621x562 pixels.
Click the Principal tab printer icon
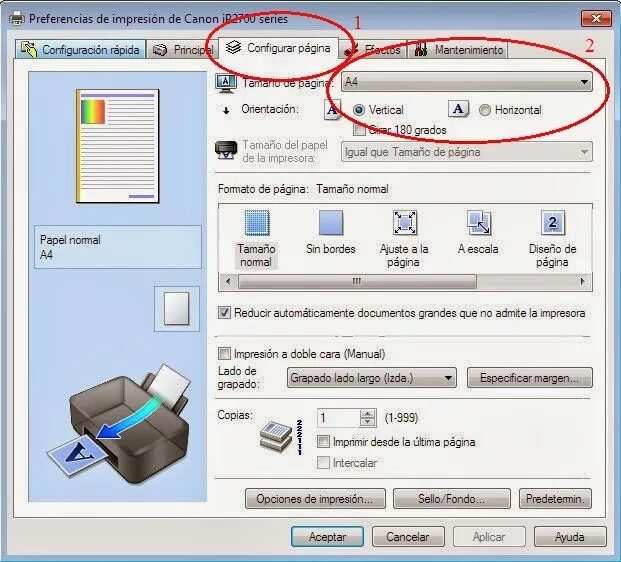pos(160,50)
